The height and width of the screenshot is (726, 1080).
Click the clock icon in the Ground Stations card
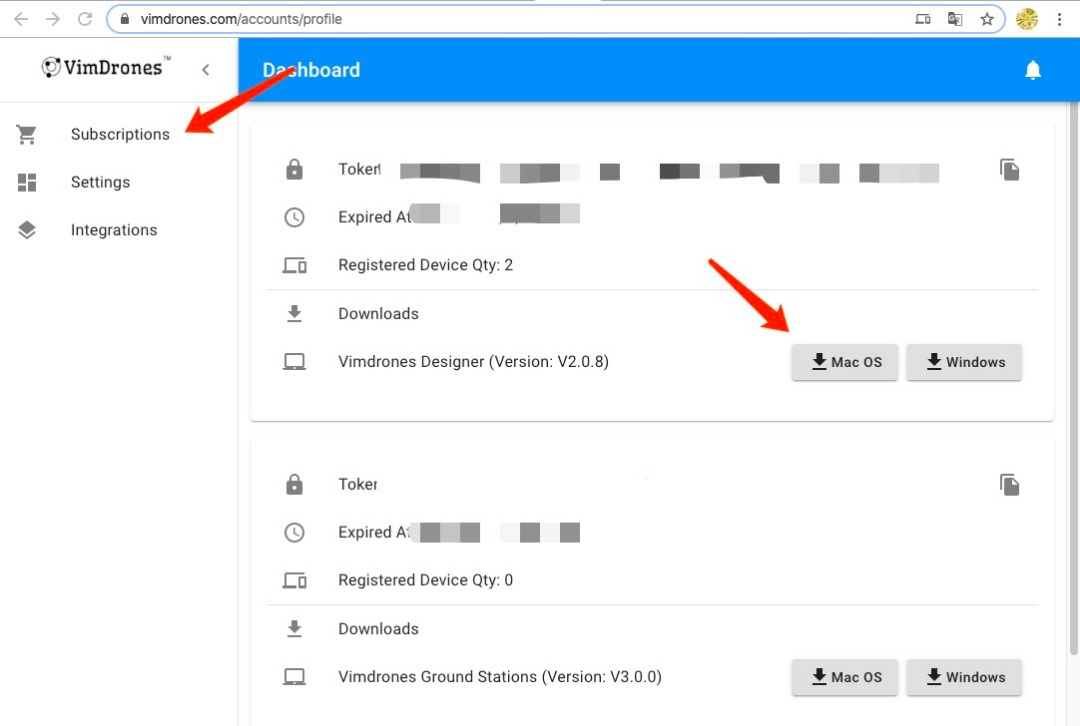click(294, 532)
